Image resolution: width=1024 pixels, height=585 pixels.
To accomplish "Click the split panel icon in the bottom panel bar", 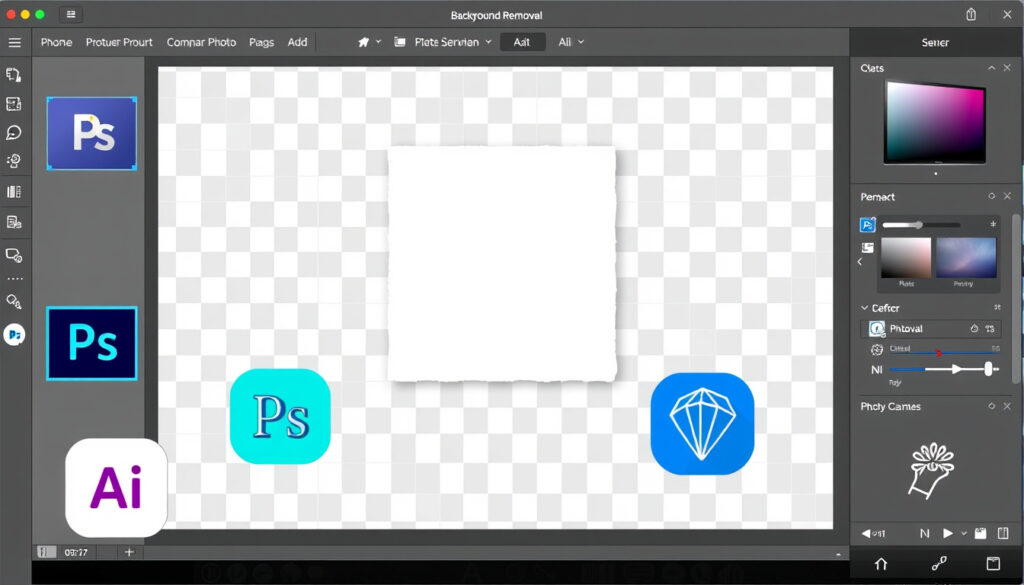I will coord(1003,533).
